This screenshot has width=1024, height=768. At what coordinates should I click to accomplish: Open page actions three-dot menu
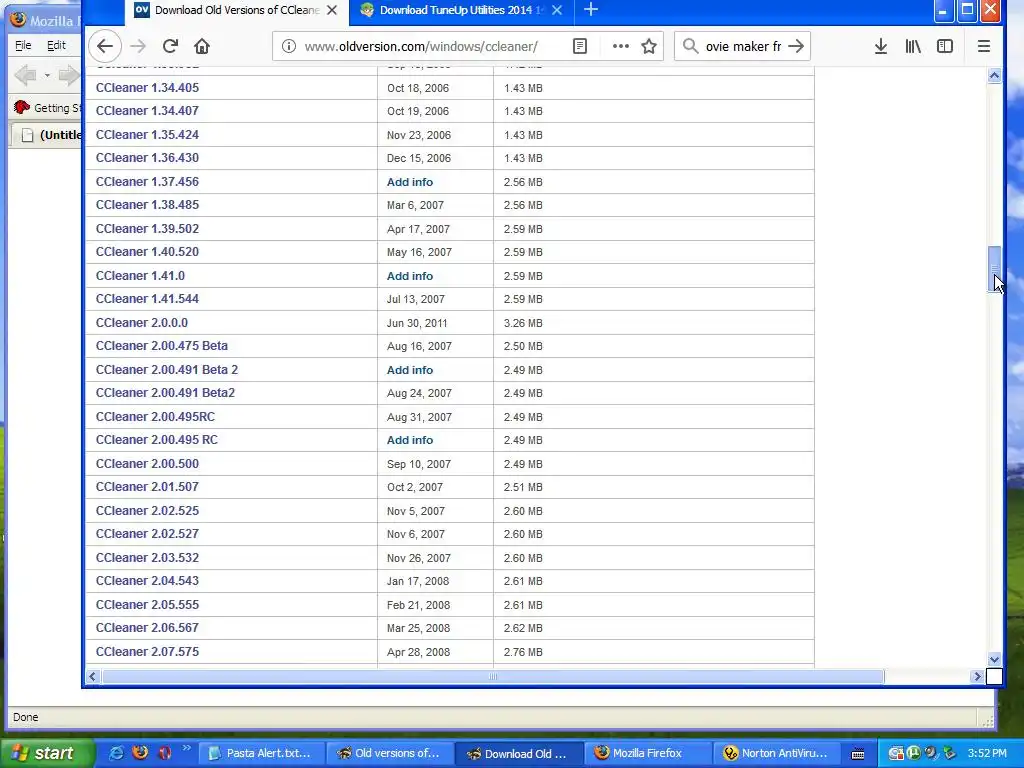point(620,46)
